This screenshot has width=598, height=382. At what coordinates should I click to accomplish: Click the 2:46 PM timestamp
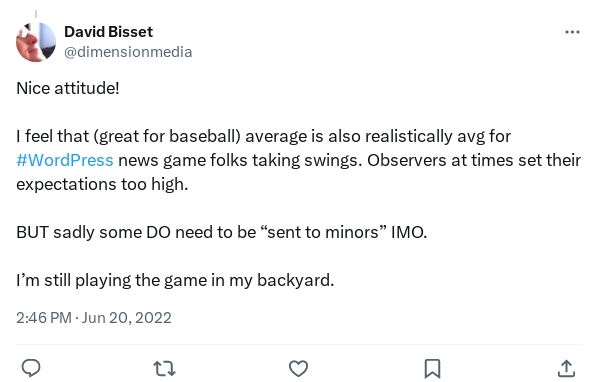44,318
